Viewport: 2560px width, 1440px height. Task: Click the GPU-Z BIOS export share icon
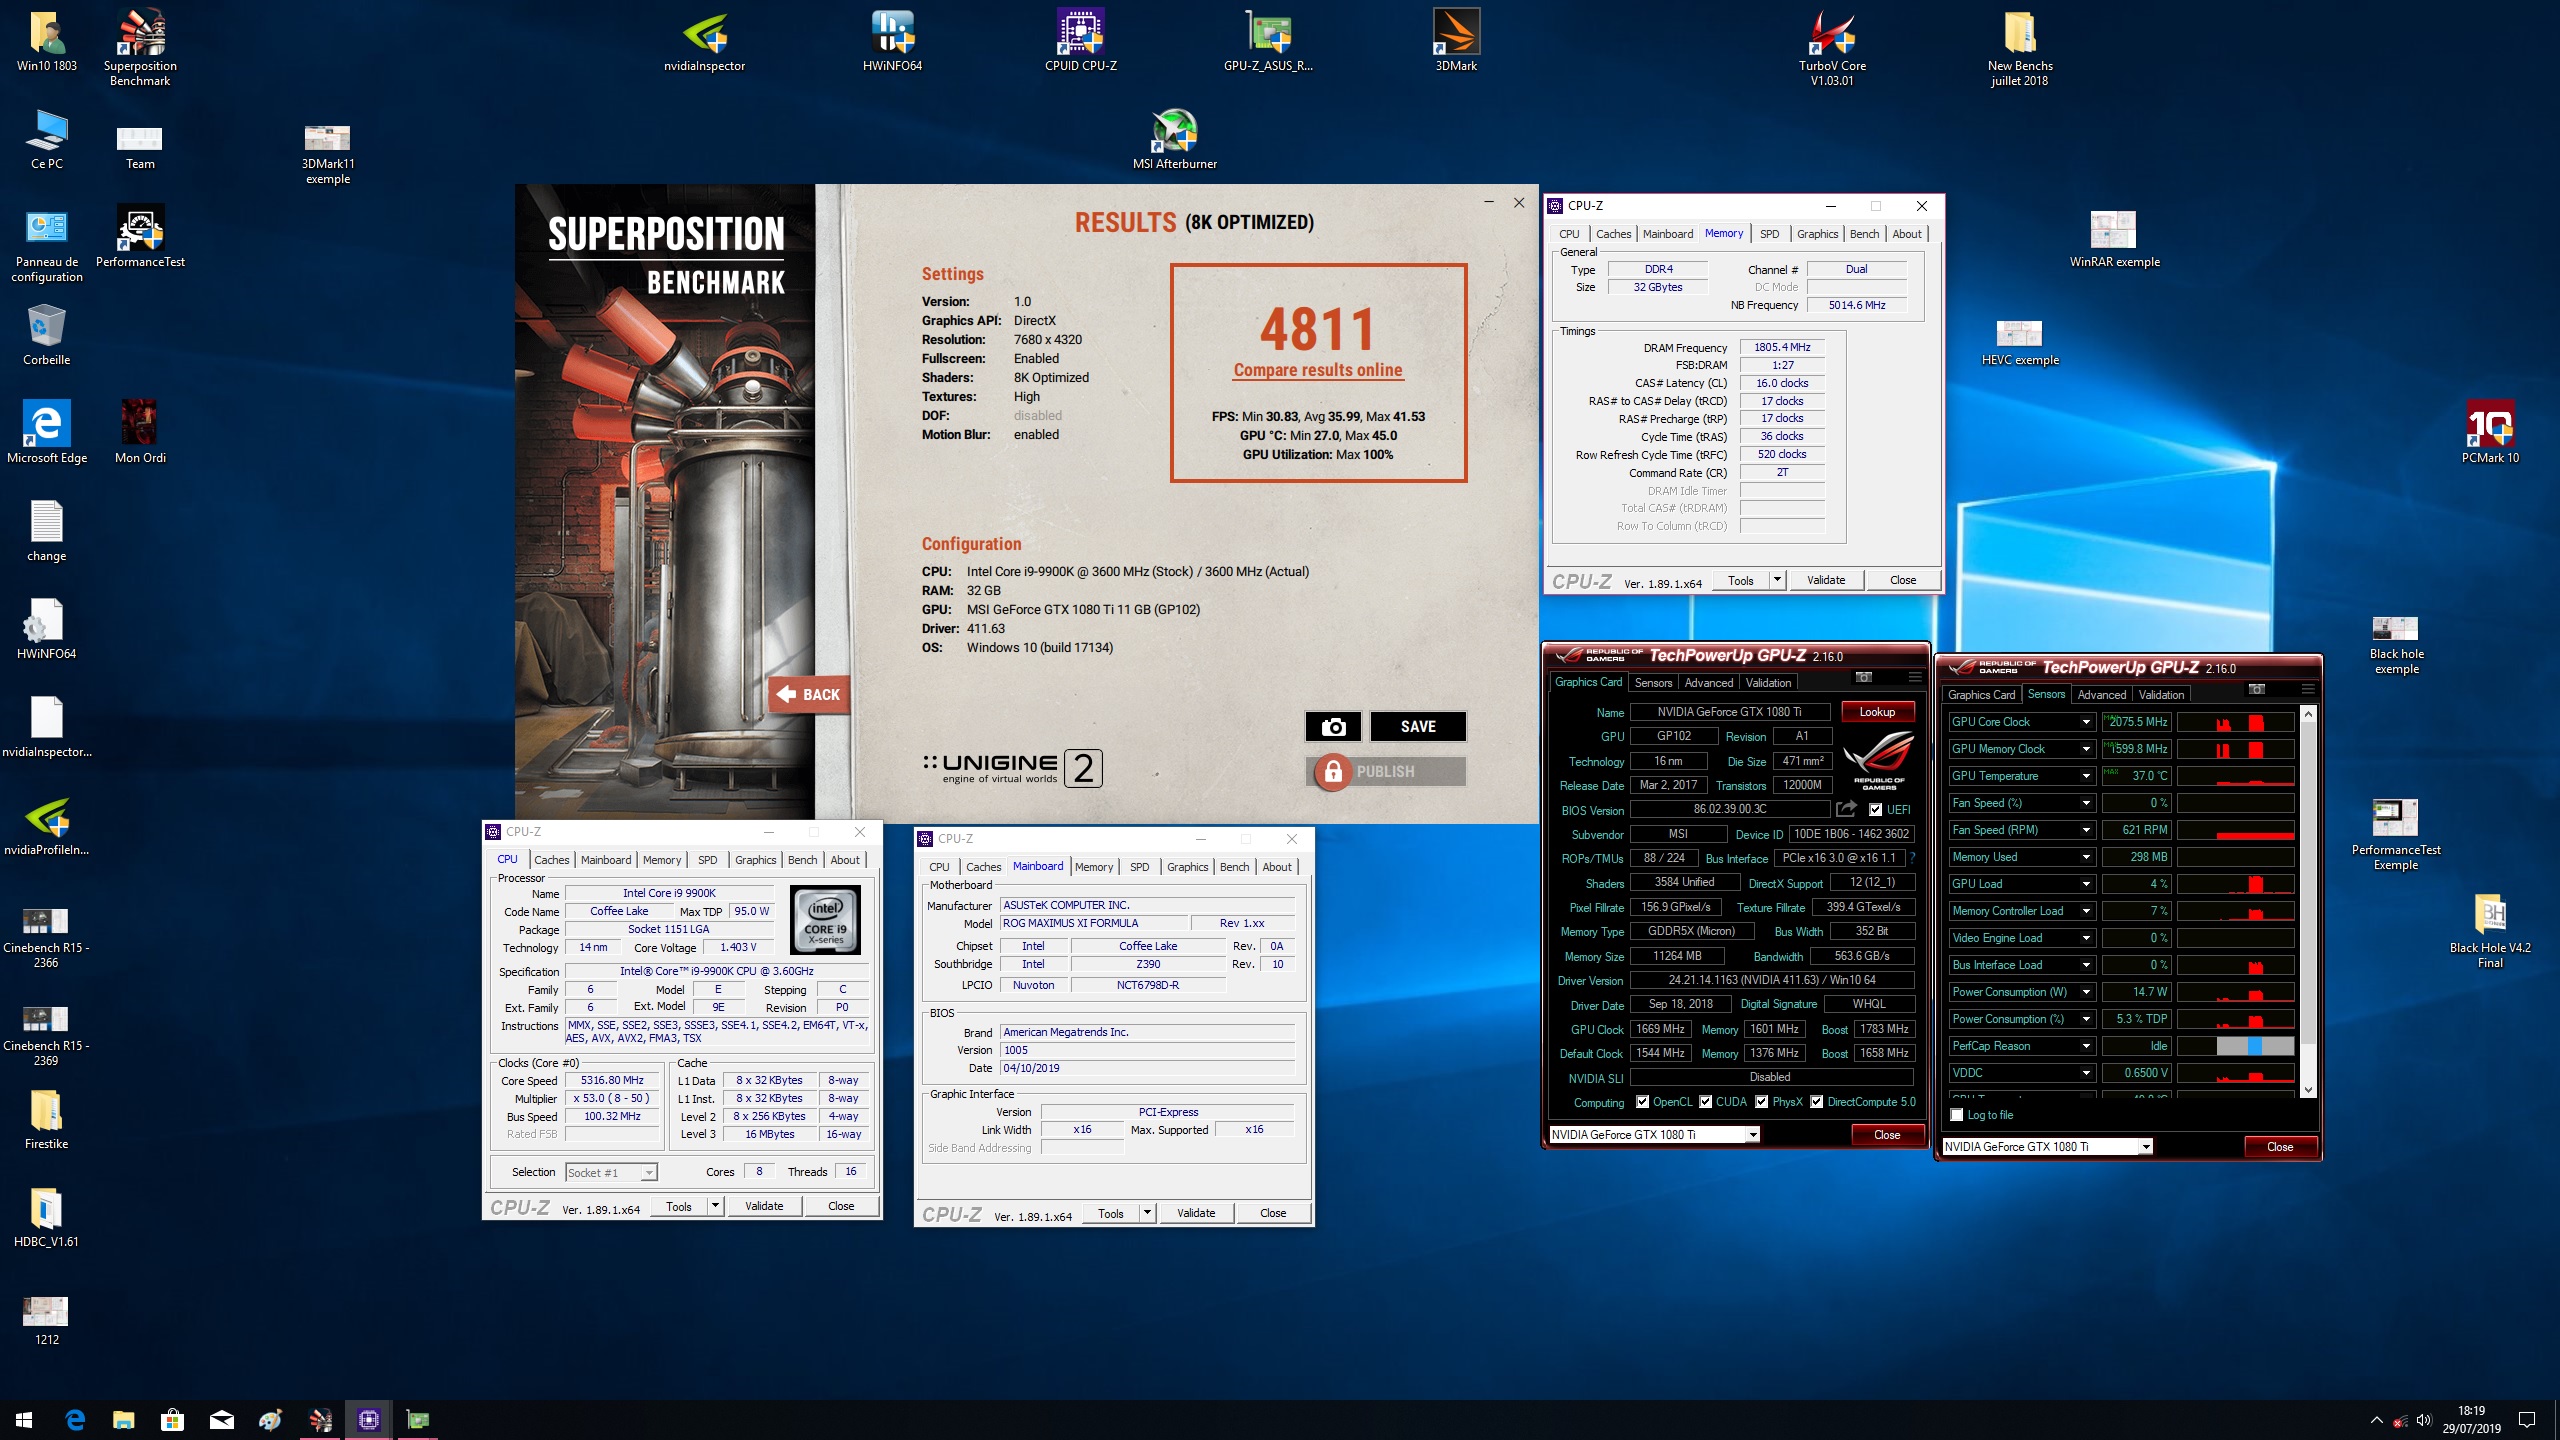click(x=1846, y=809)
